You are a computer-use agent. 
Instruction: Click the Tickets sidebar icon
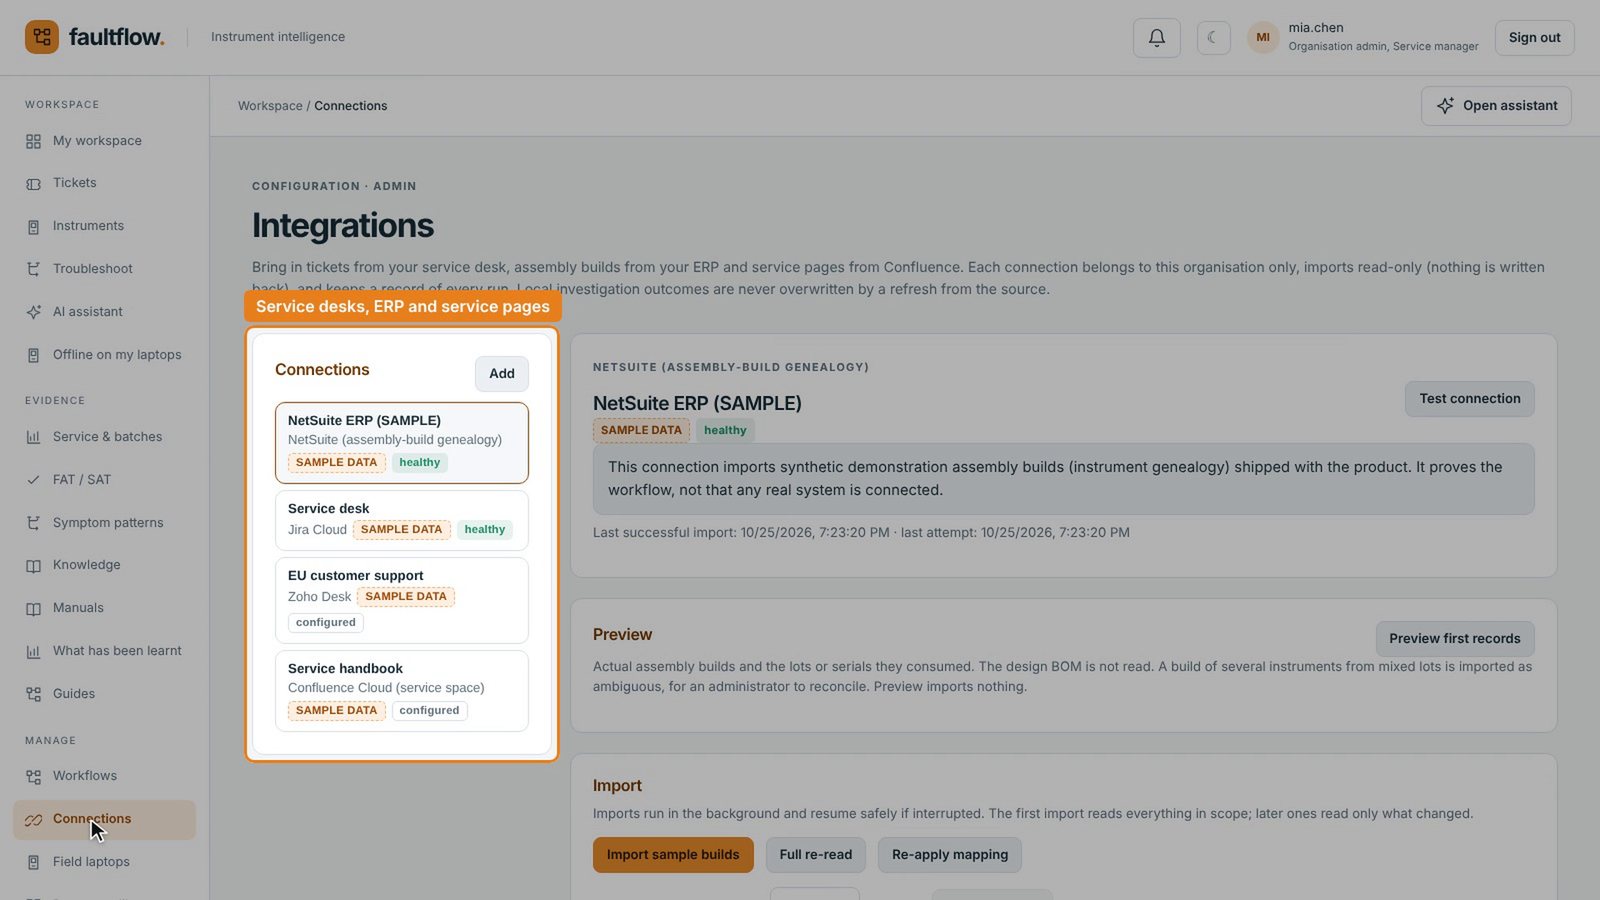pos(33,183)
